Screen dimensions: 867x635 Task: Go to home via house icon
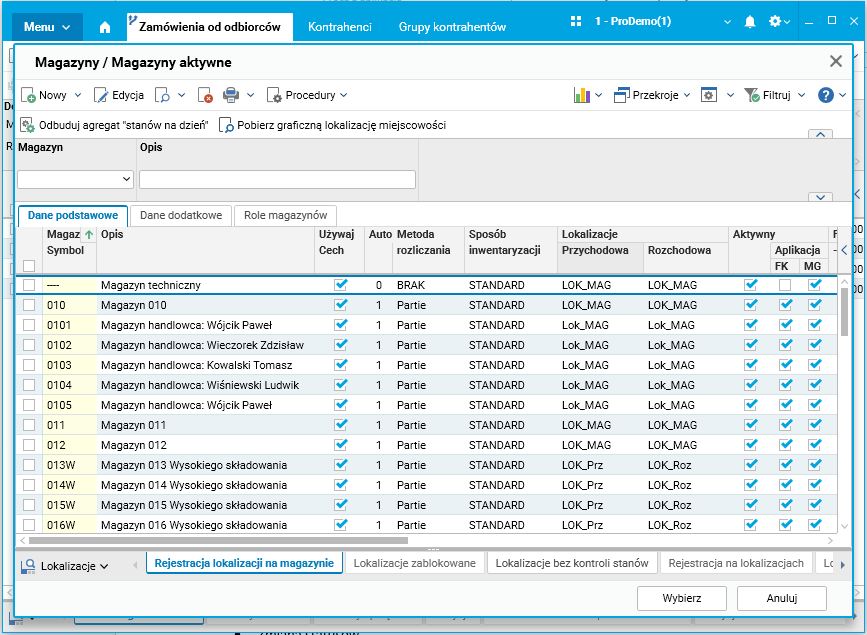pos(105,27)
